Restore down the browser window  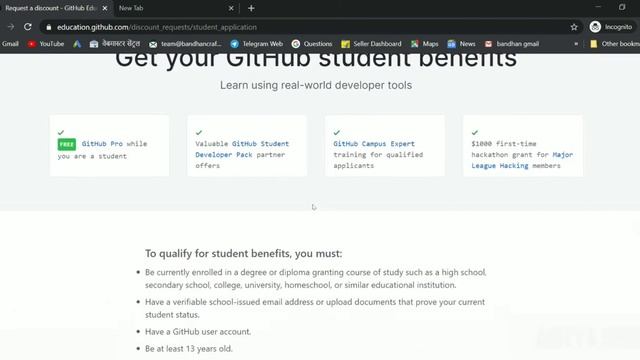[622, 7]
